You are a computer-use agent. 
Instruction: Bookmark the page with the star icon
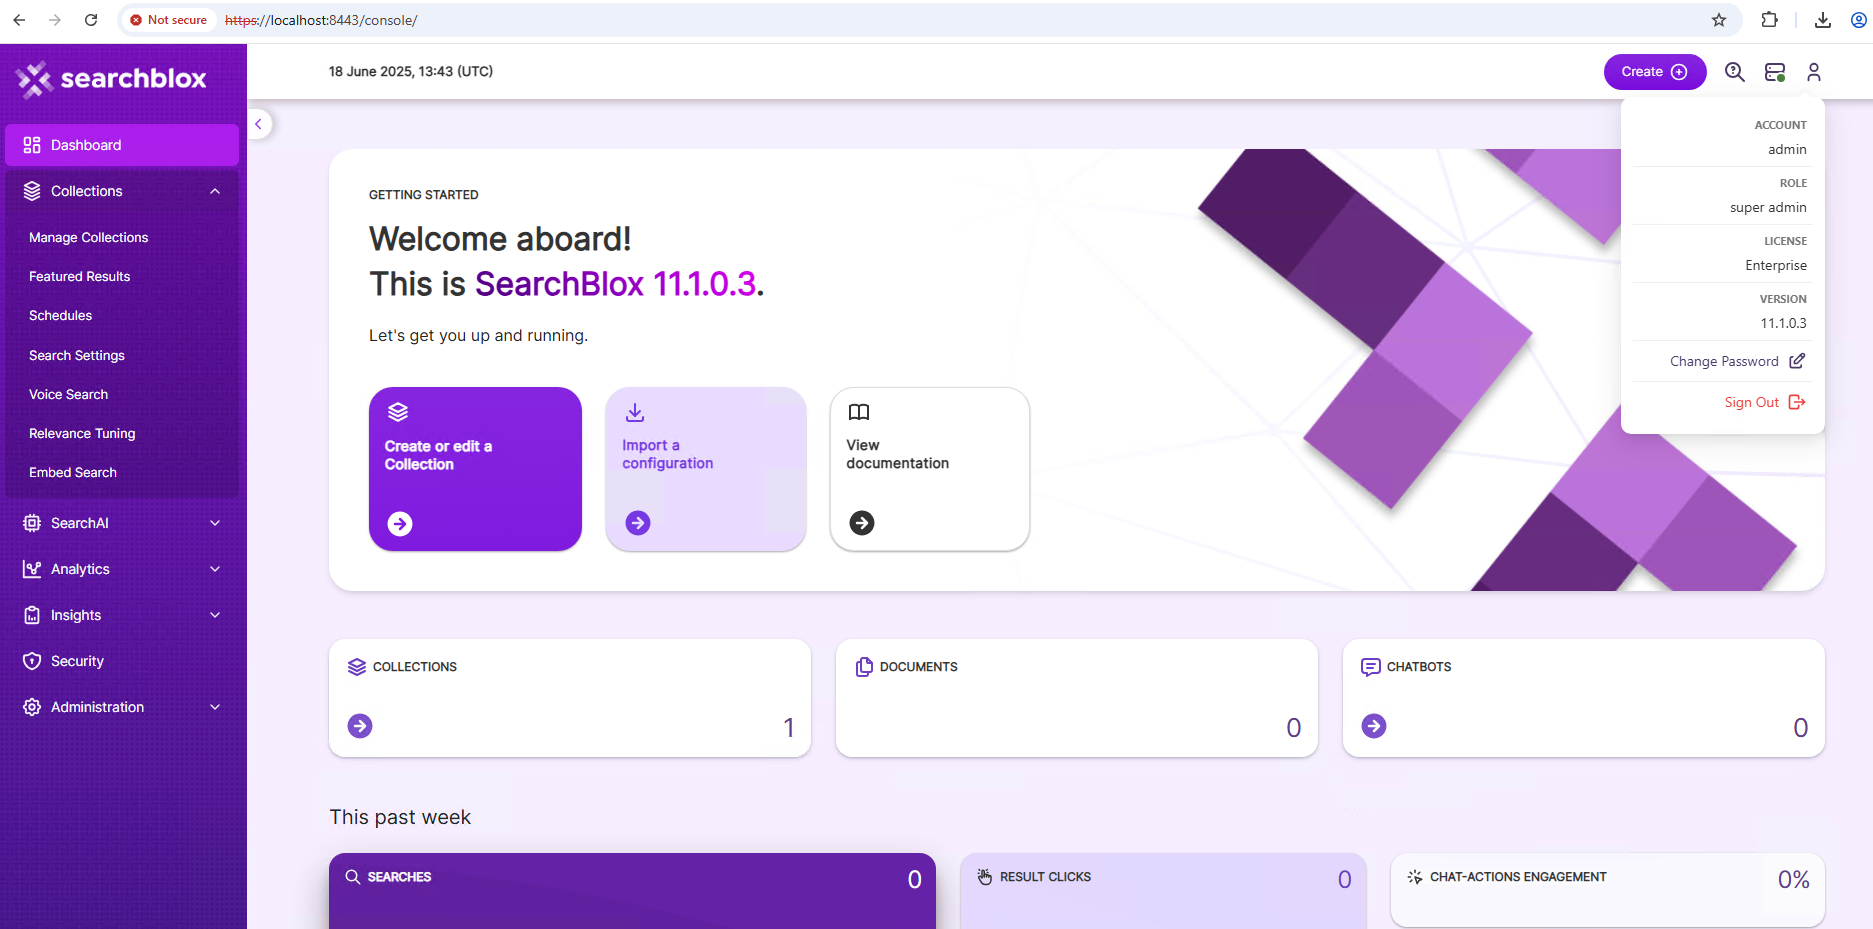(x=1719, y=20)
